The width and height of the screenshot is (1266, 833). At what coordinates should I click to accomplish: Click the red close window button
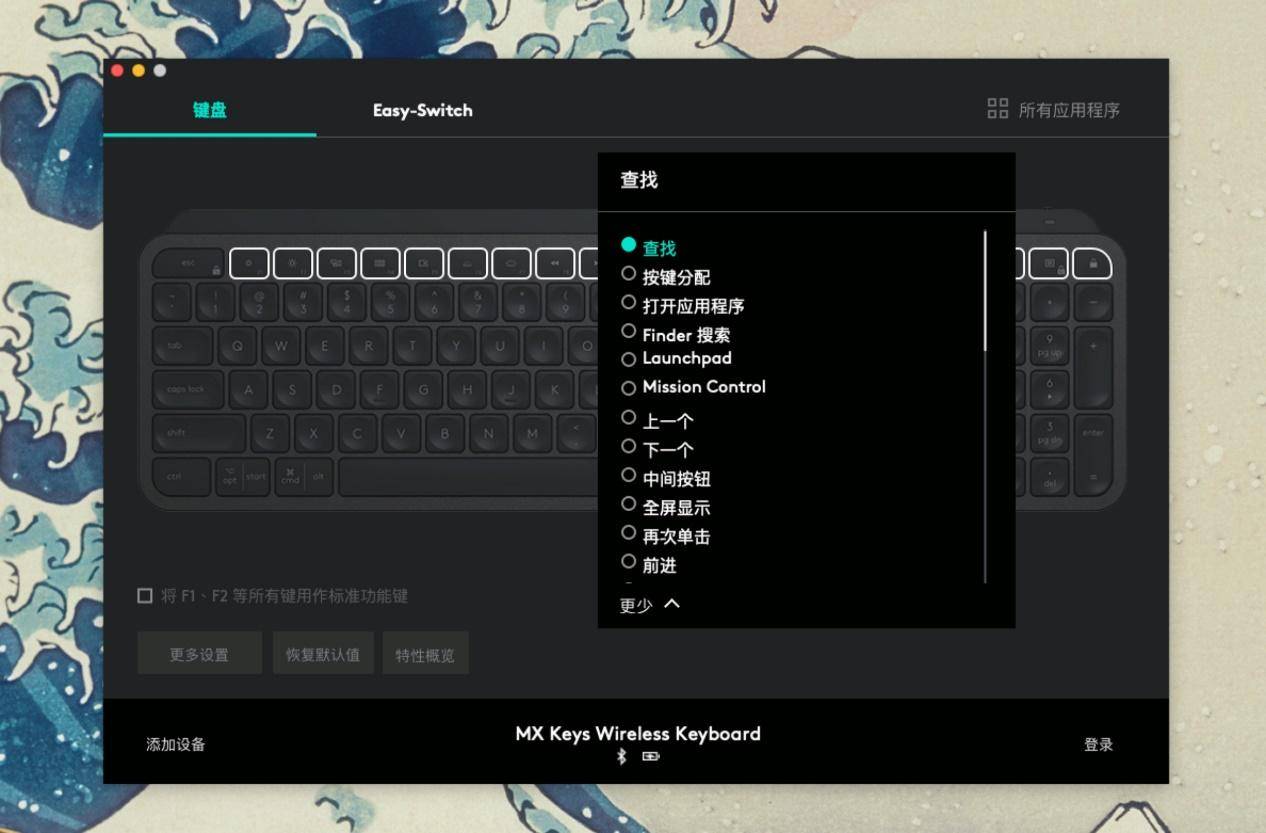click(x=117, y=70)
